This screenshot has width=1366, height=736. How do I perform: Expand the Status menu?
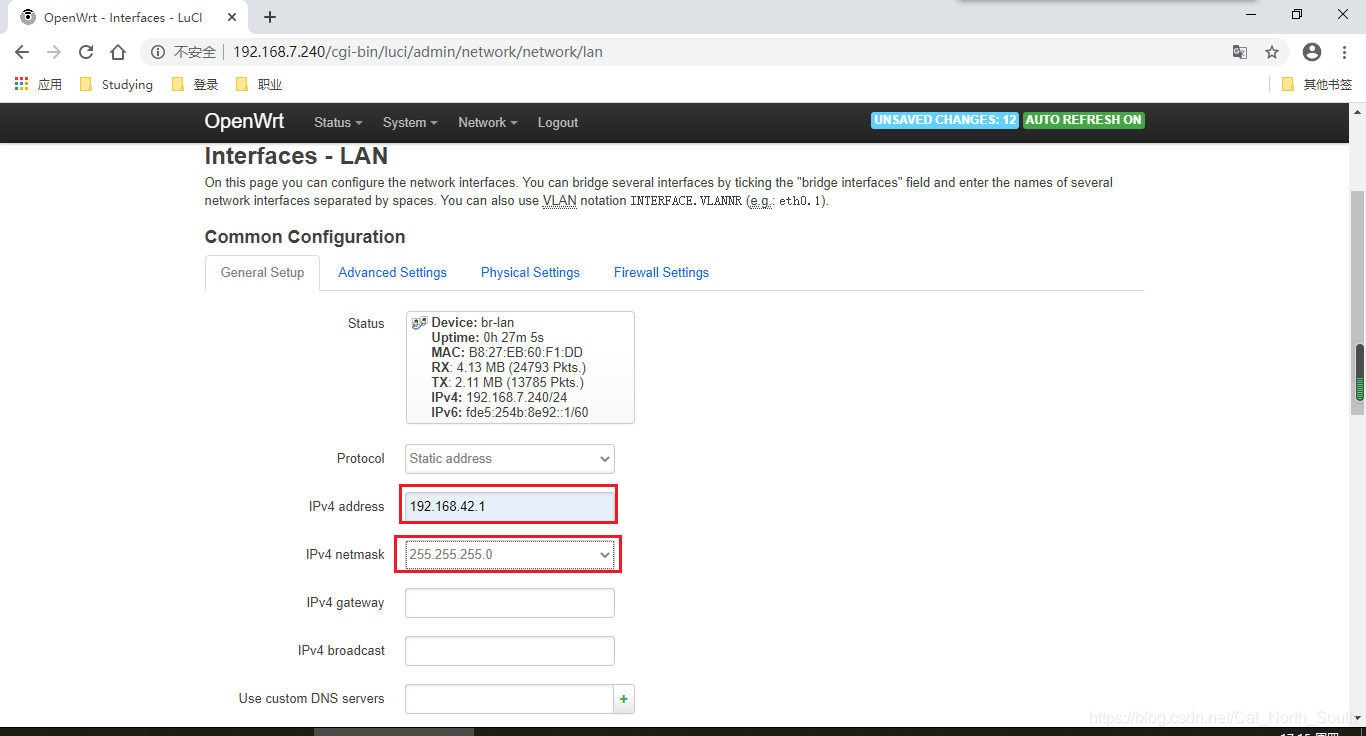pyautogui.click(x=338, y=122)
